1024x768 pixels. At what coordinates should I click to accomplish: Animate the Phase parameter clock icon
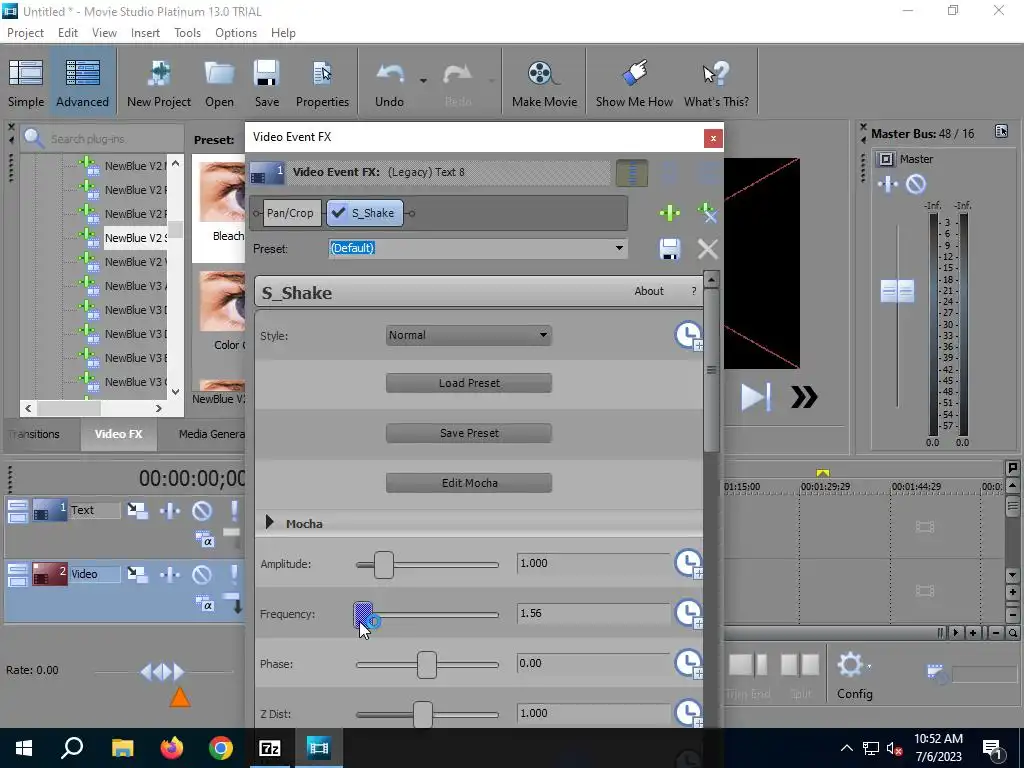coord(688,664)
